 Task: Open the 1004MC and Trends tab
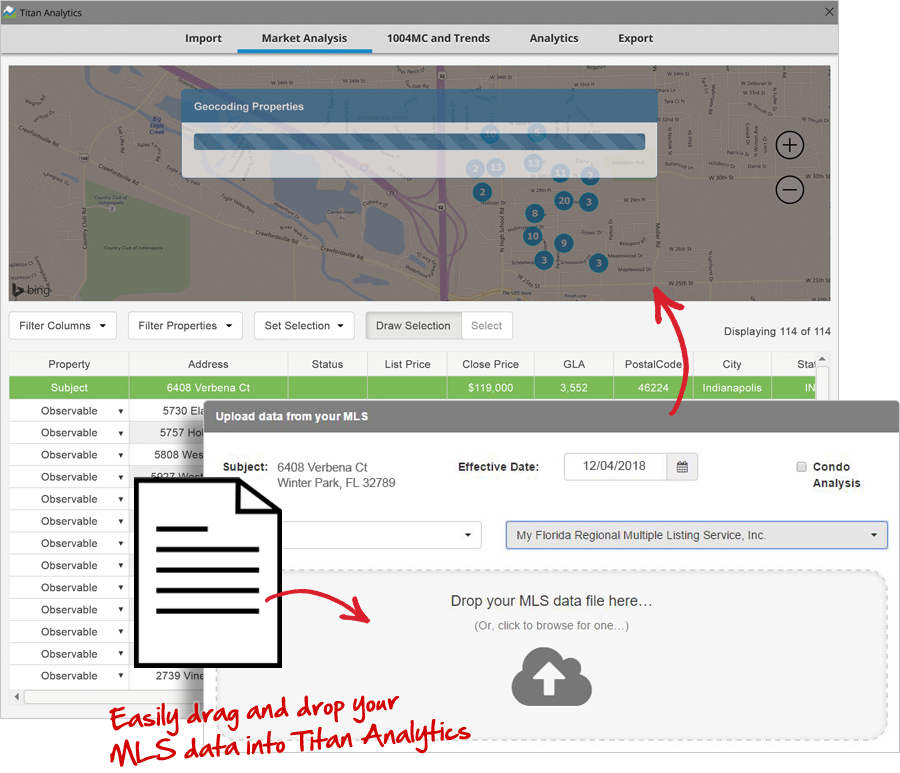438,38
